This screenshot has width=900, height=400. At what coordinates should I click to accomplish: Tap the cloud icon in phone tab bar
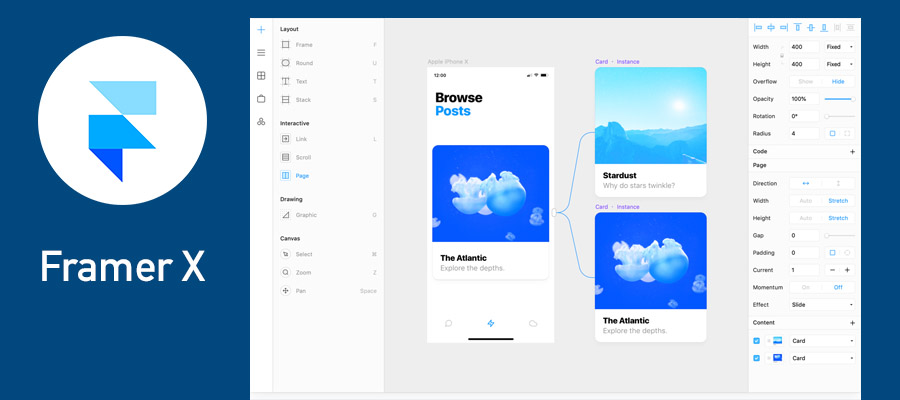point(533,324)
